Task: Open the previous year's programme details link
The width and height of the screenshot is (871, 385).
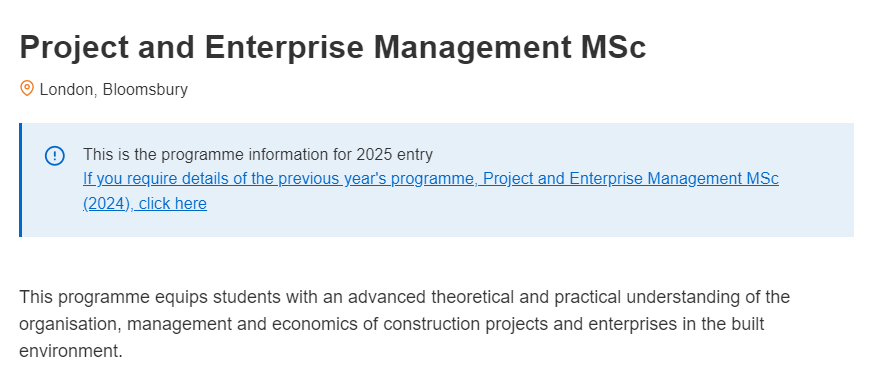Action: [x=431, y=191]
